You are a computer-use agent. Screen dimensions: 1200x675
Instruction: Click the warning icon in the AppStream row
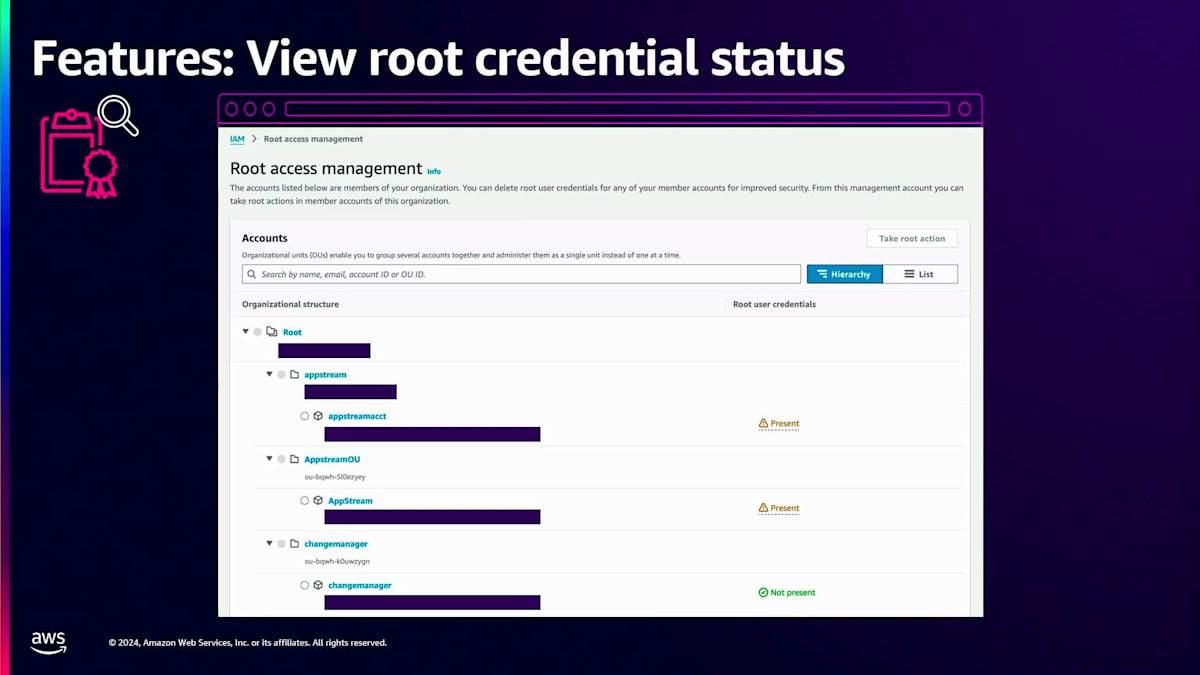click(x=763, y=508)
